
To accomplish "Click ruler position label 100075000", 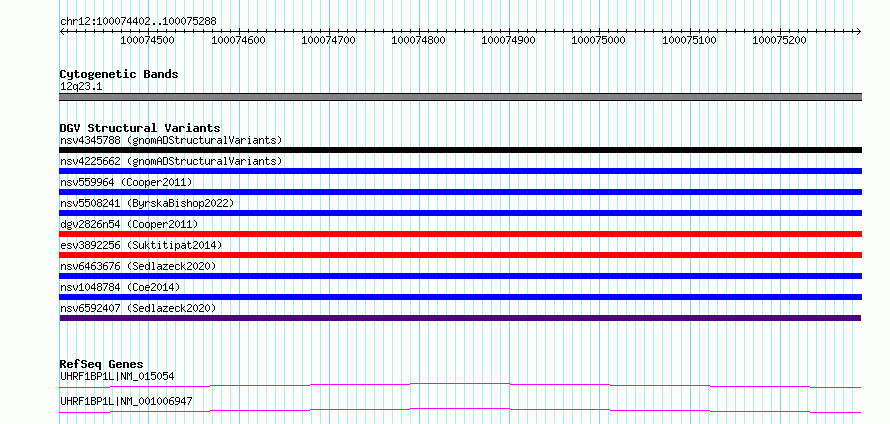I will [599, 40].
